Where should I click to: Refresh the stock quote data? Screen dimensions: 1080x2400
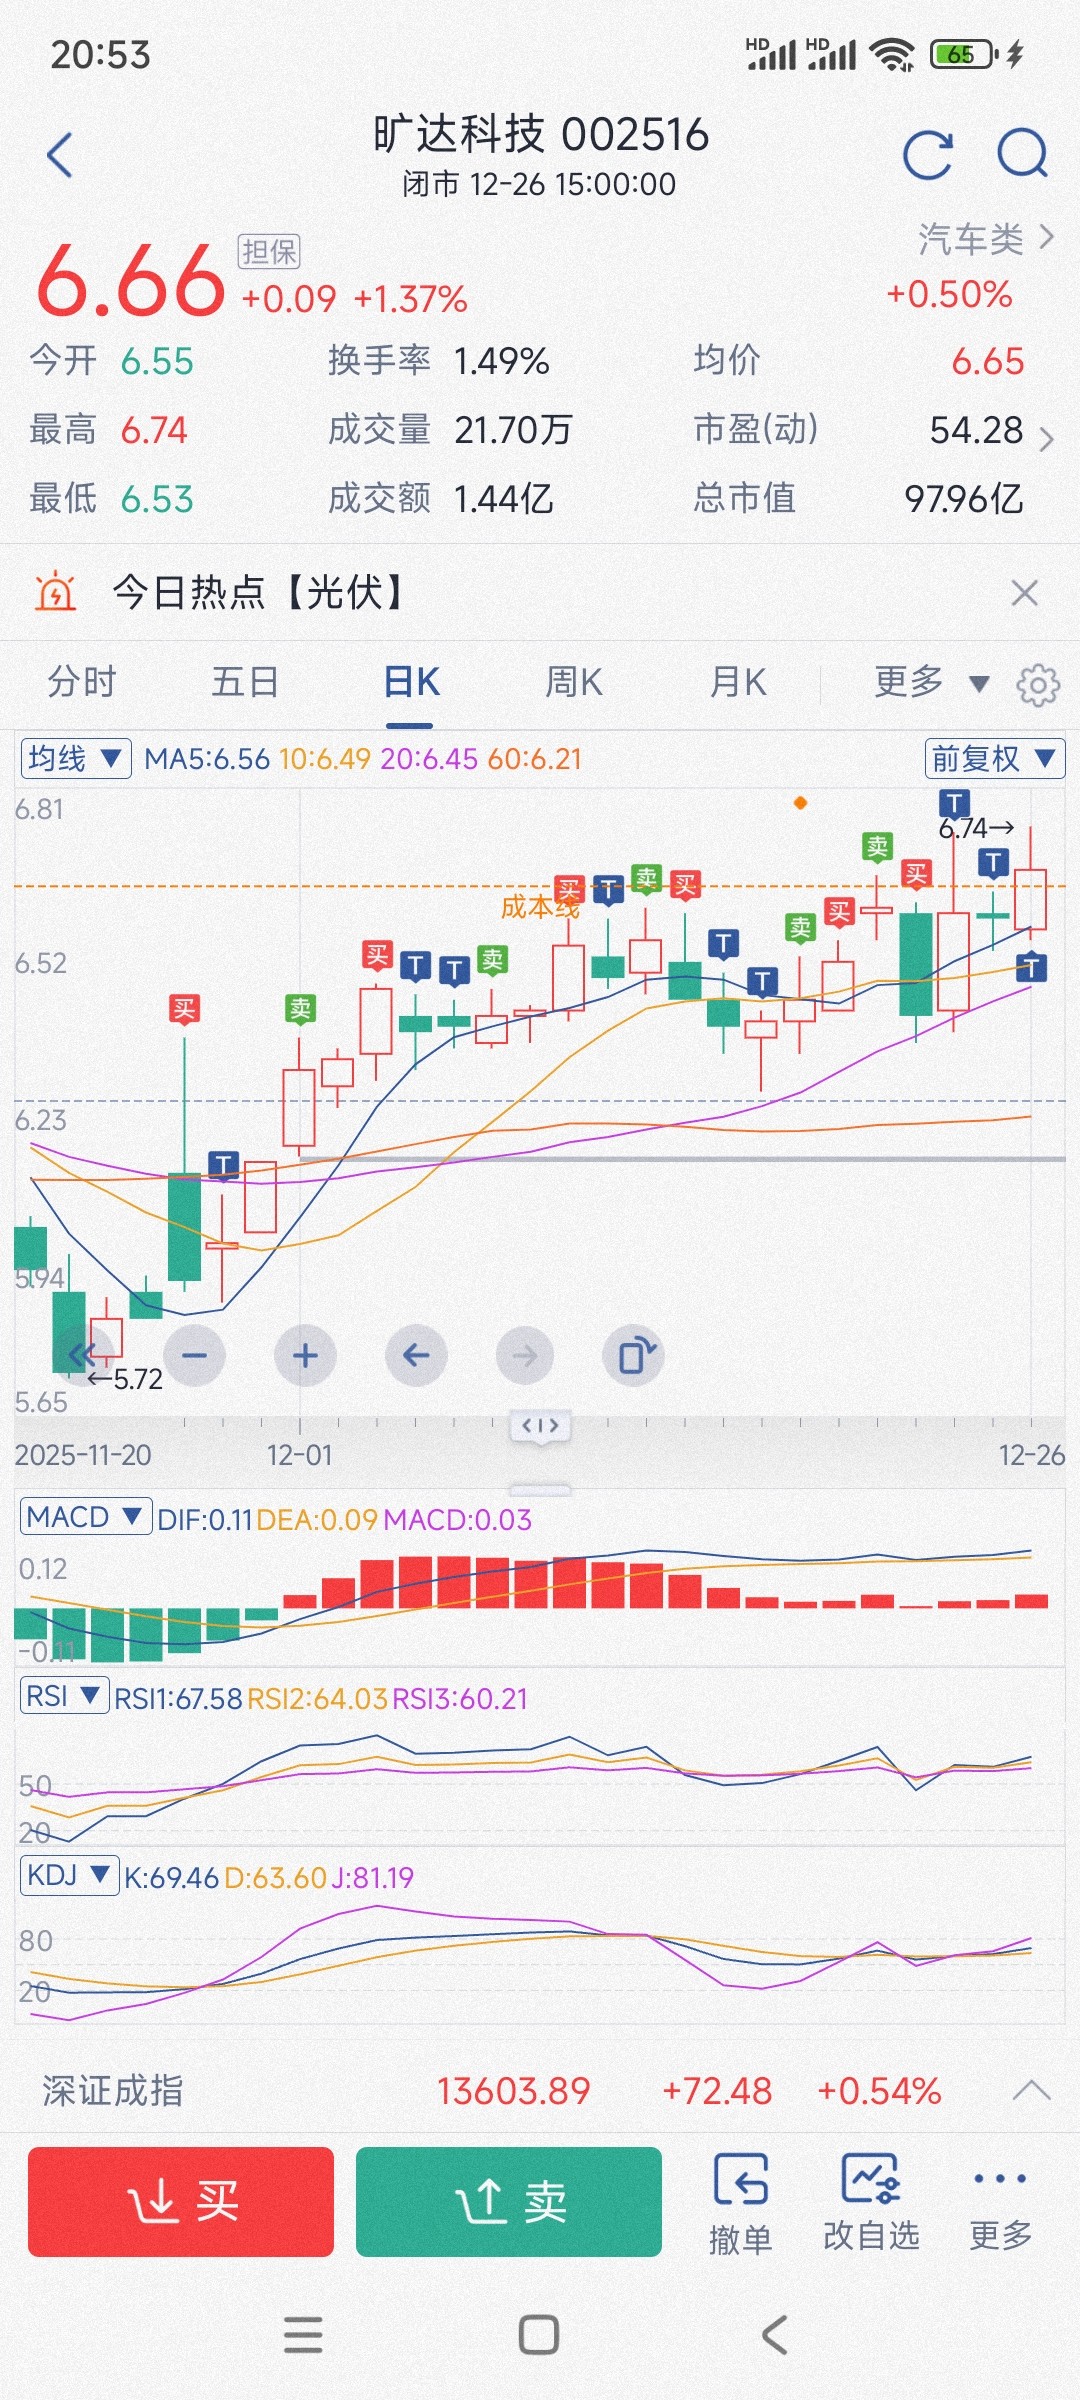927,155
